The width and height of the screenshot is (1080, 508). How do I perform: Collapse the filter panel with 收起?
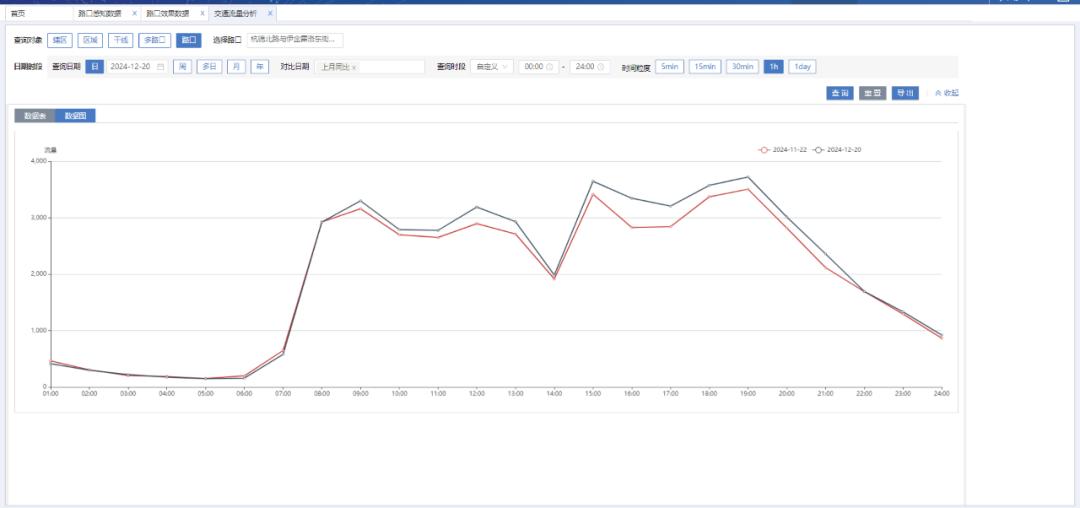945,93
